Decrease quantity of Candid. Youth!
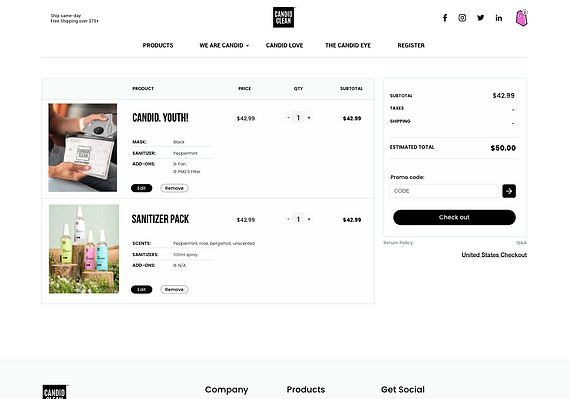The image size is (569, 399). 288,118
